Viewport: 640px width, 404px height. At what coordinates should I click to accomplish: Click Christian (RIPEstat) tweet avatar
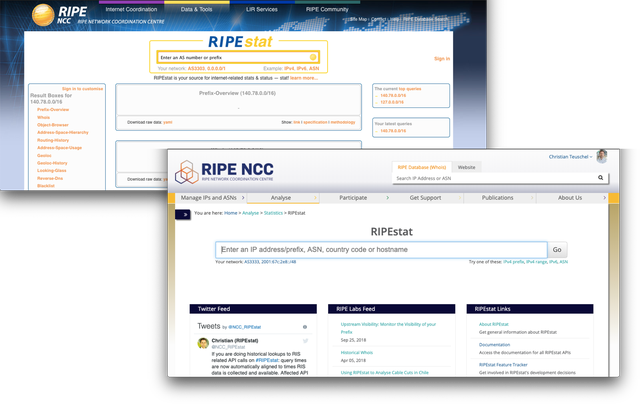click(203, 343)
